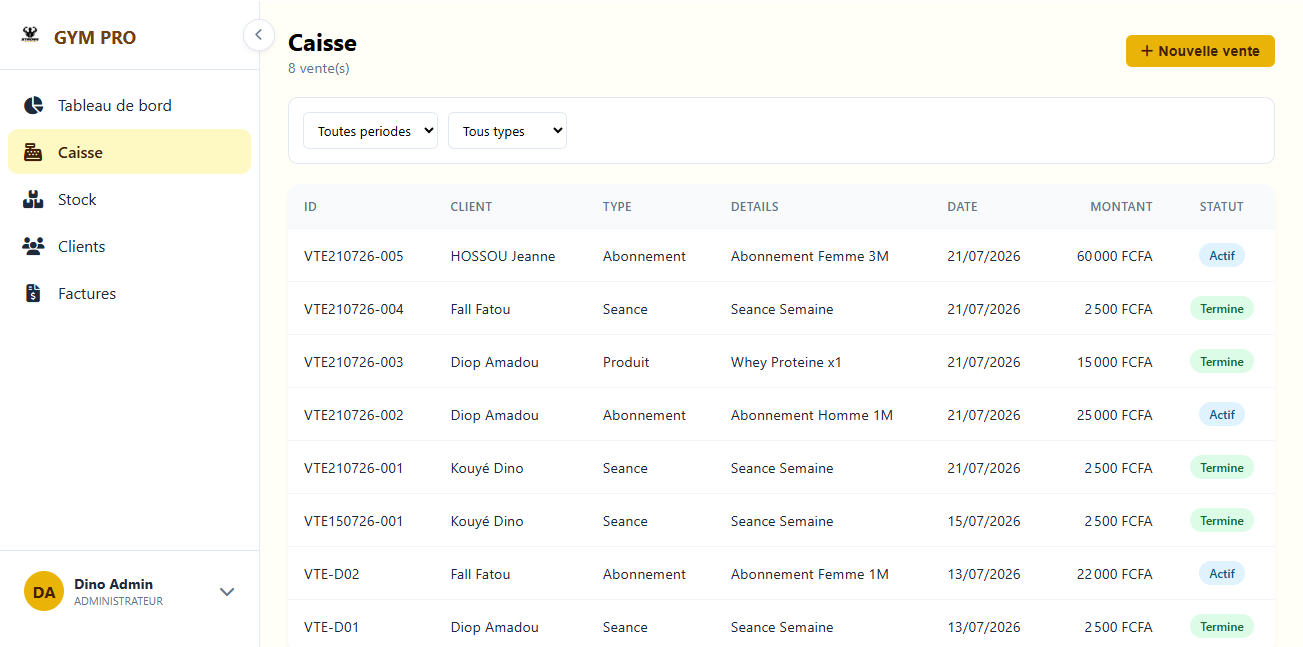
Task: Open the Factures section
Action: 129,293
